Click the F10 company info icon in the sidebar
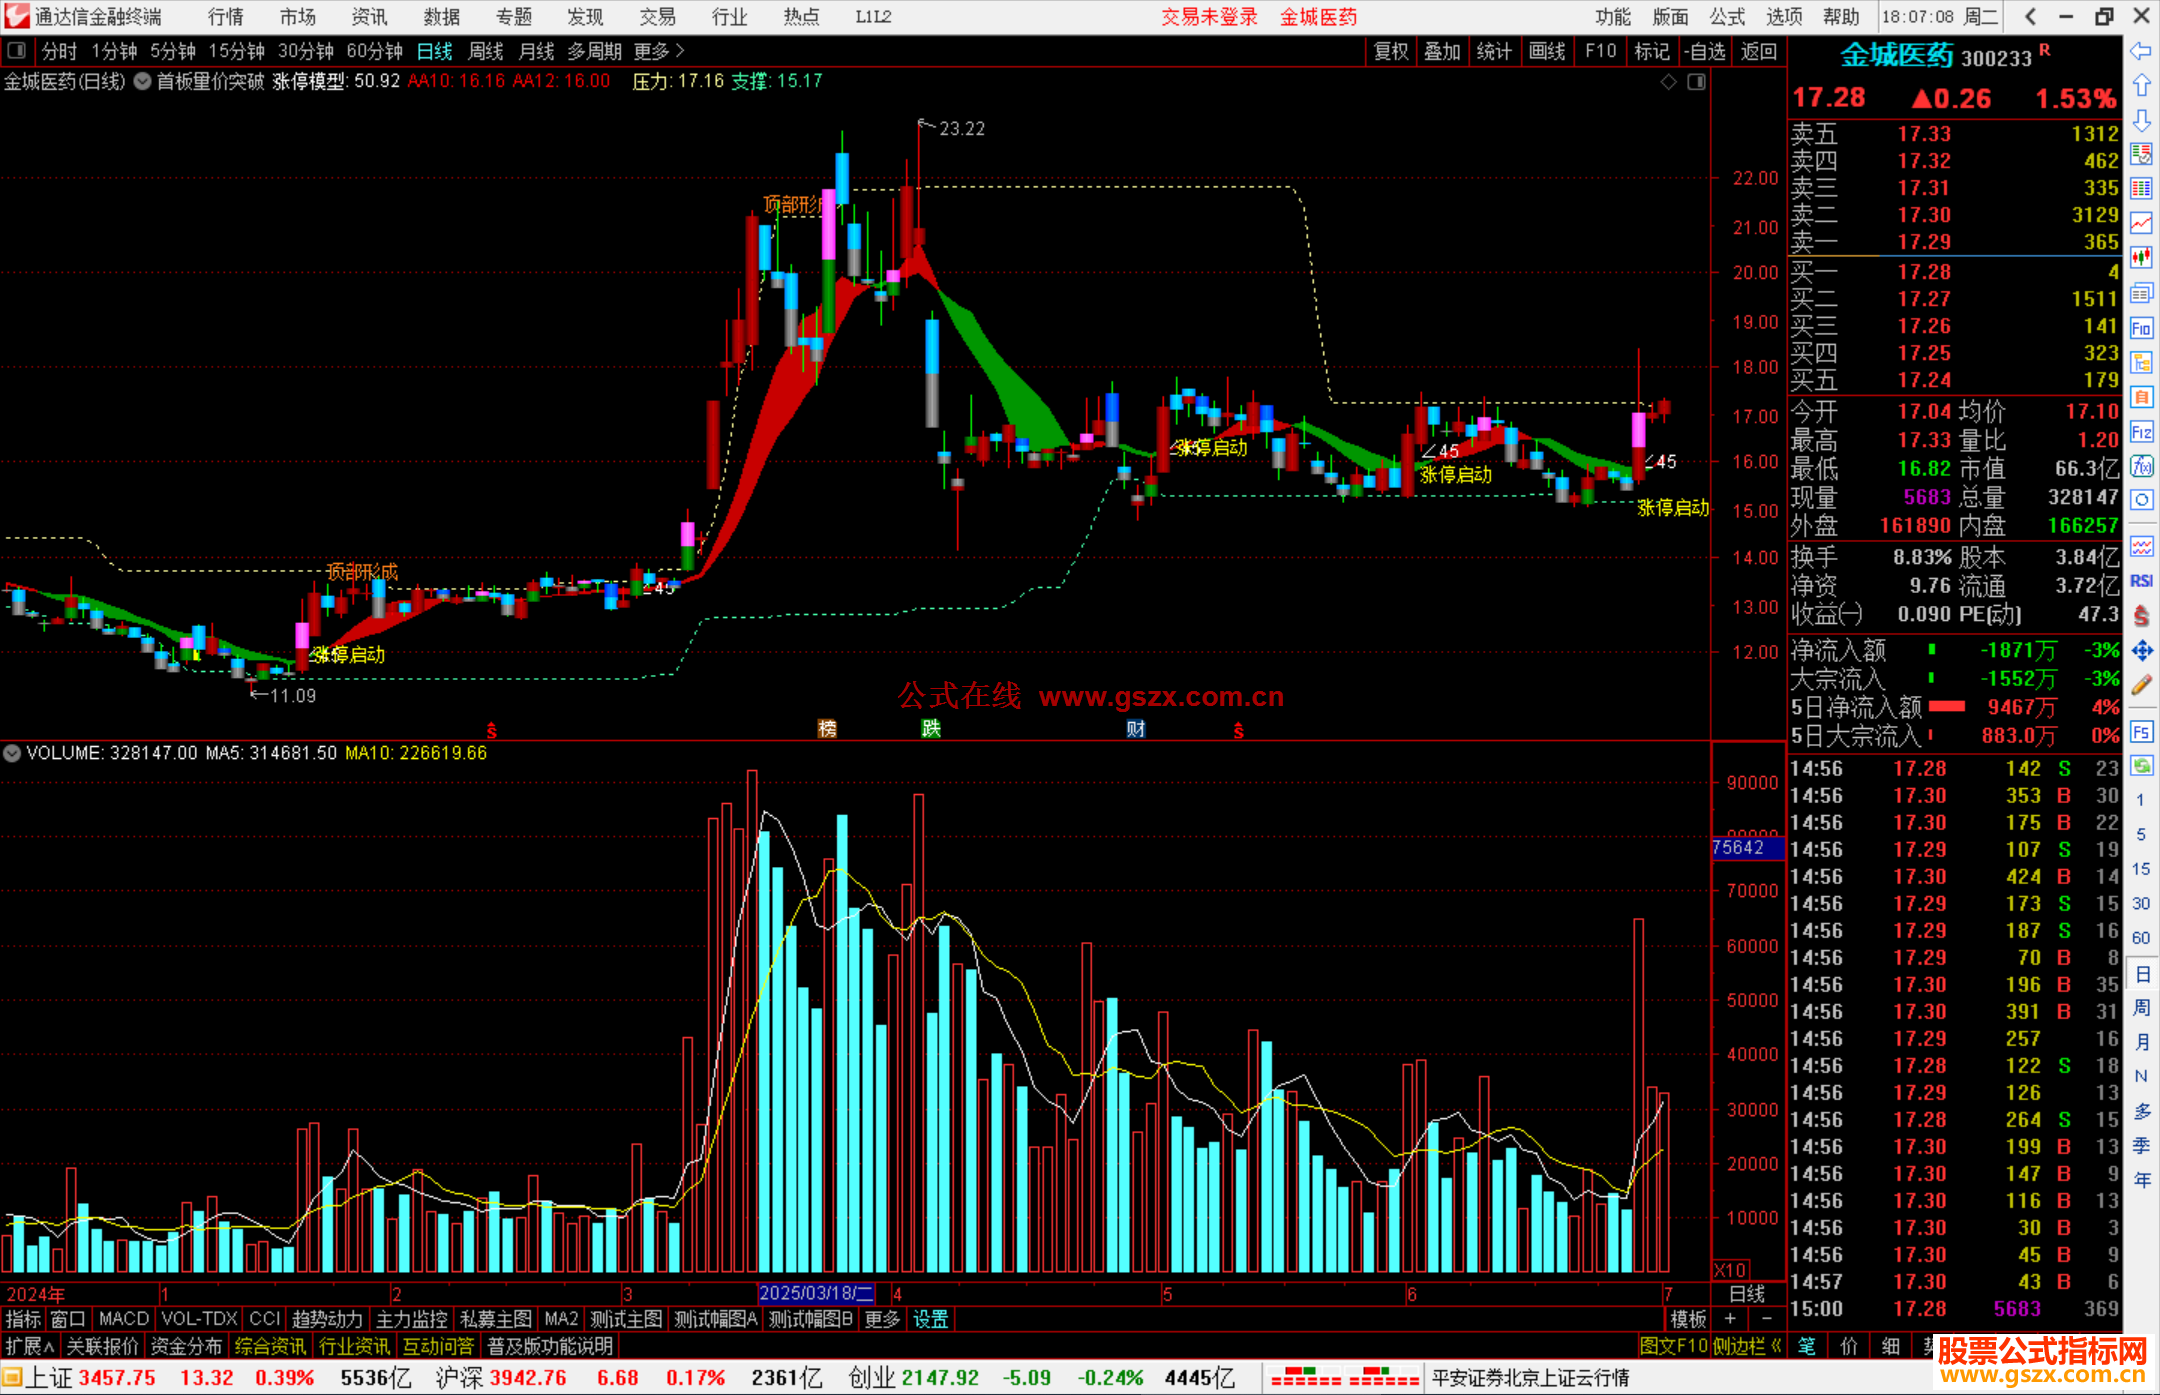 click(2141, 328)
